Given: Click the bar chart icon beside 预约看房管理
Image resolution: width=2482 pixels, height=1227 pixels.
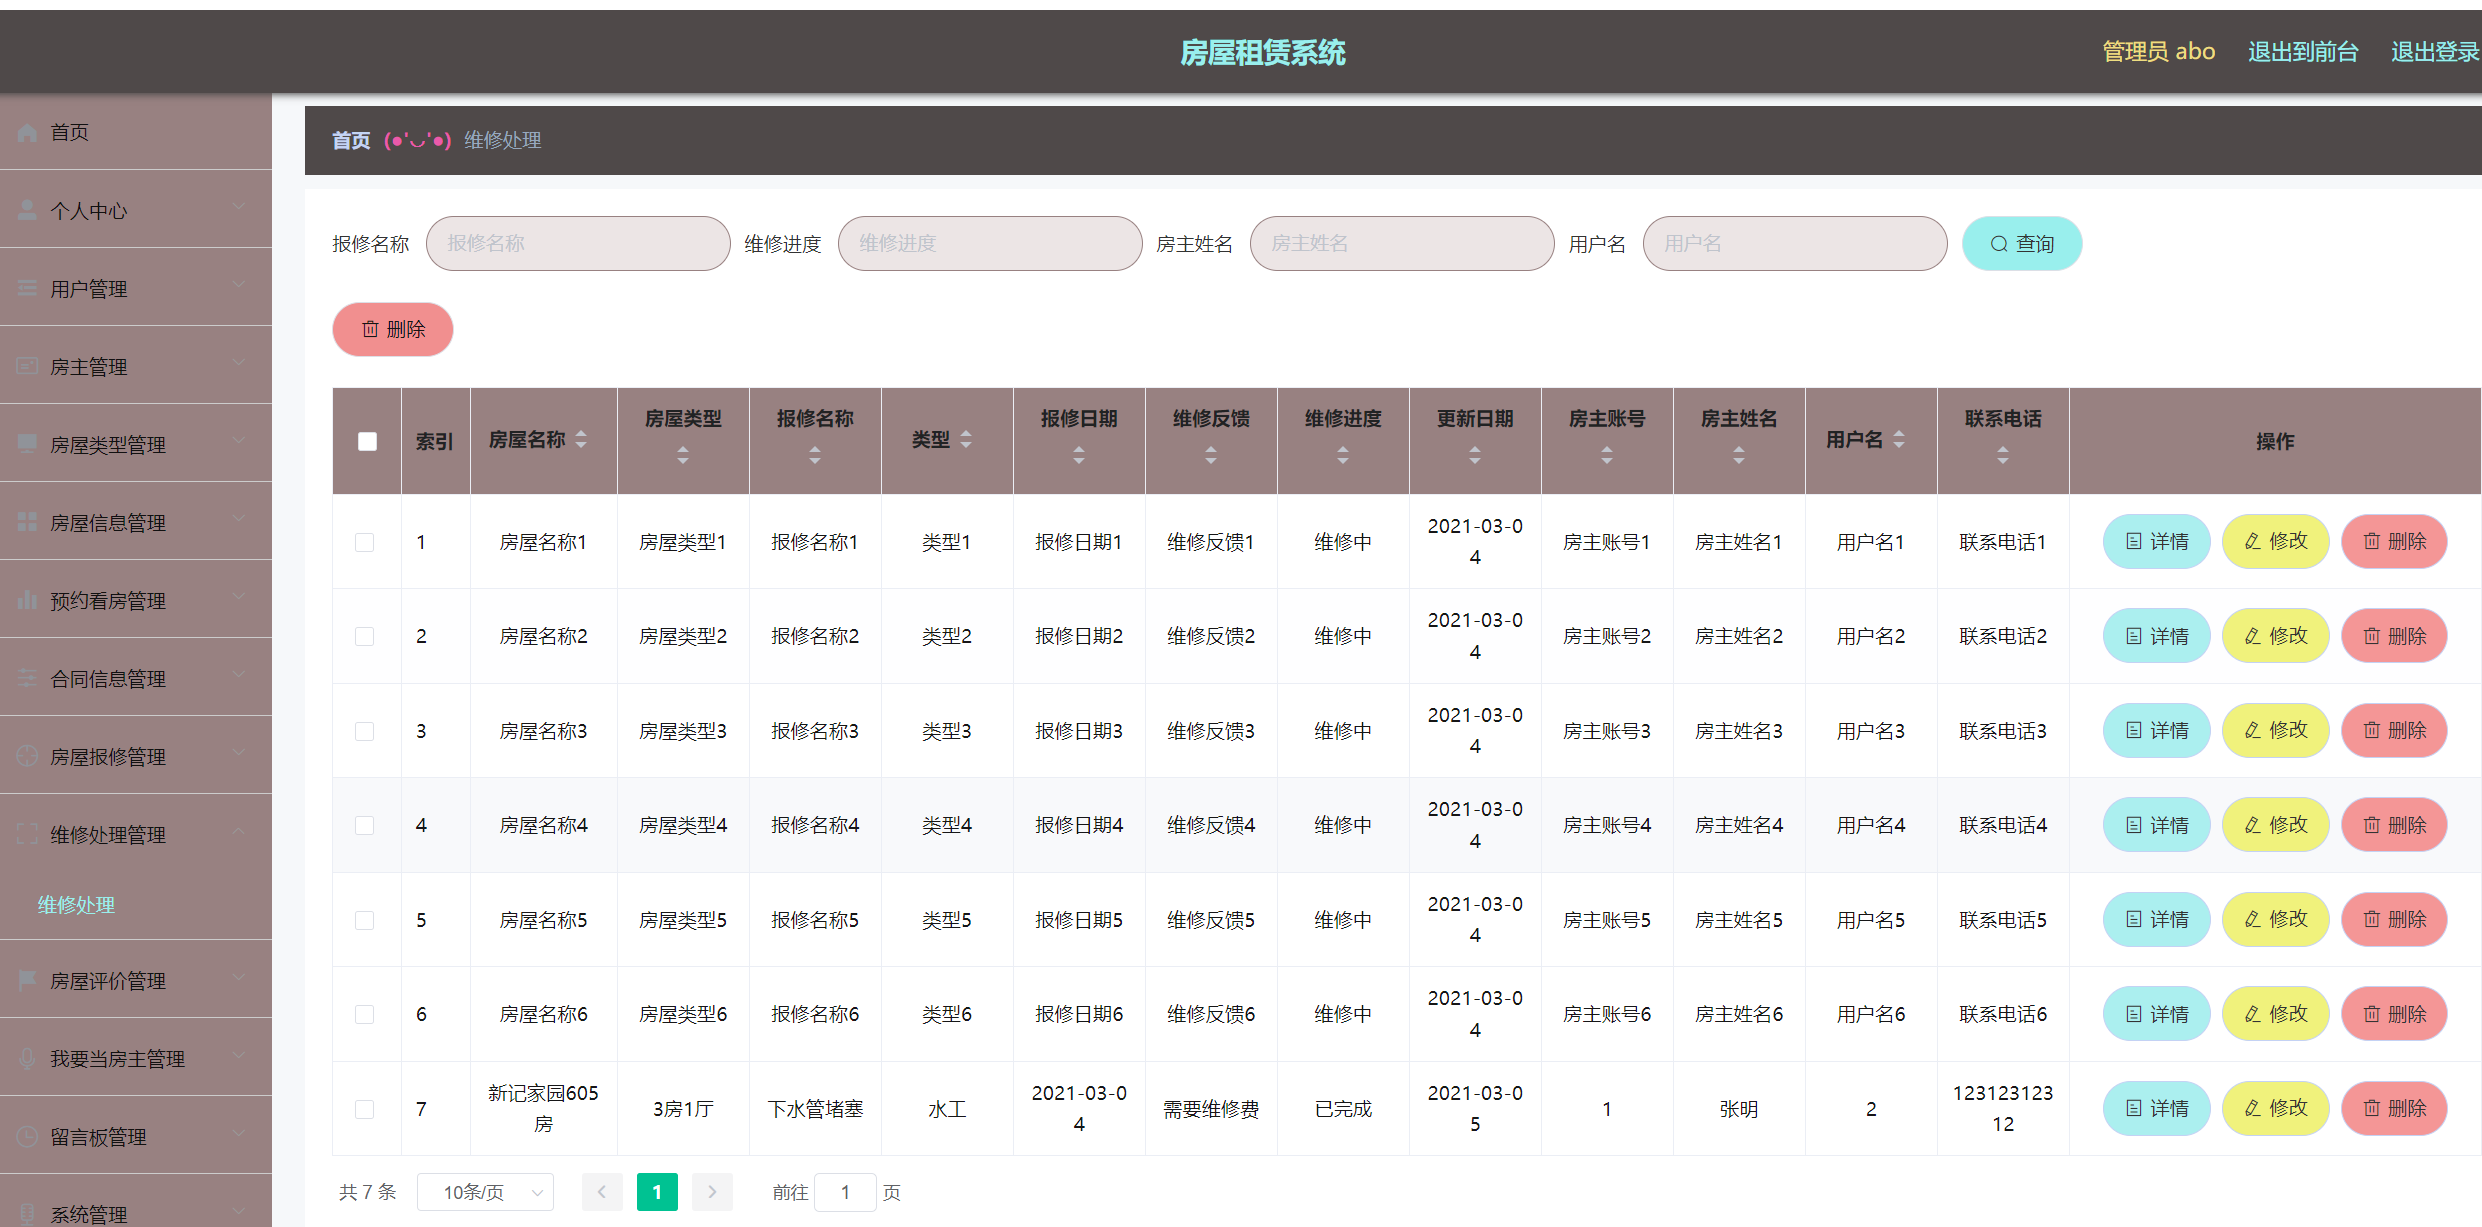Looking at the screenshot, I should [x=27, y=601].
